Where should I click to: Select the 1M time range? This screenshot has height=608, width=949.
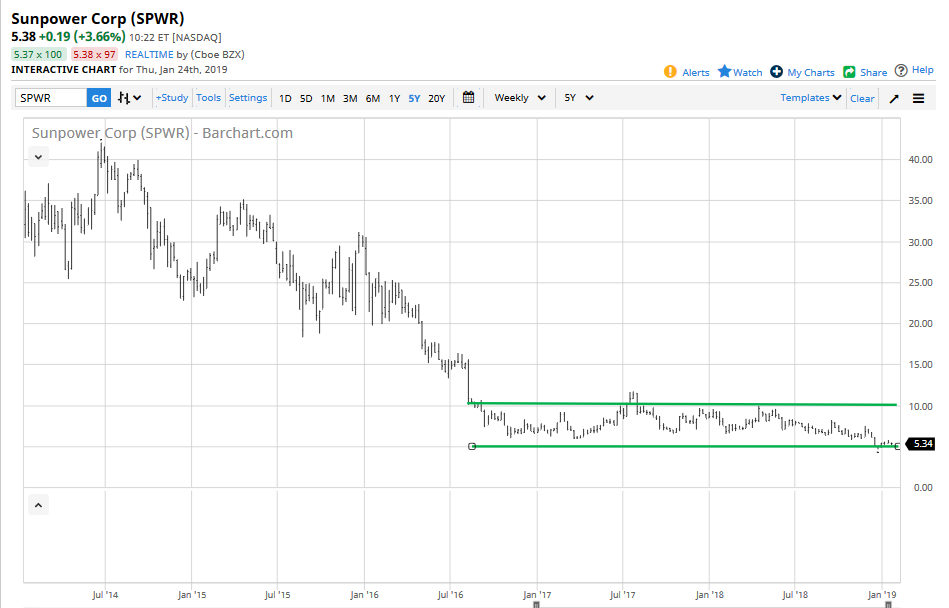tap(328, 99)
